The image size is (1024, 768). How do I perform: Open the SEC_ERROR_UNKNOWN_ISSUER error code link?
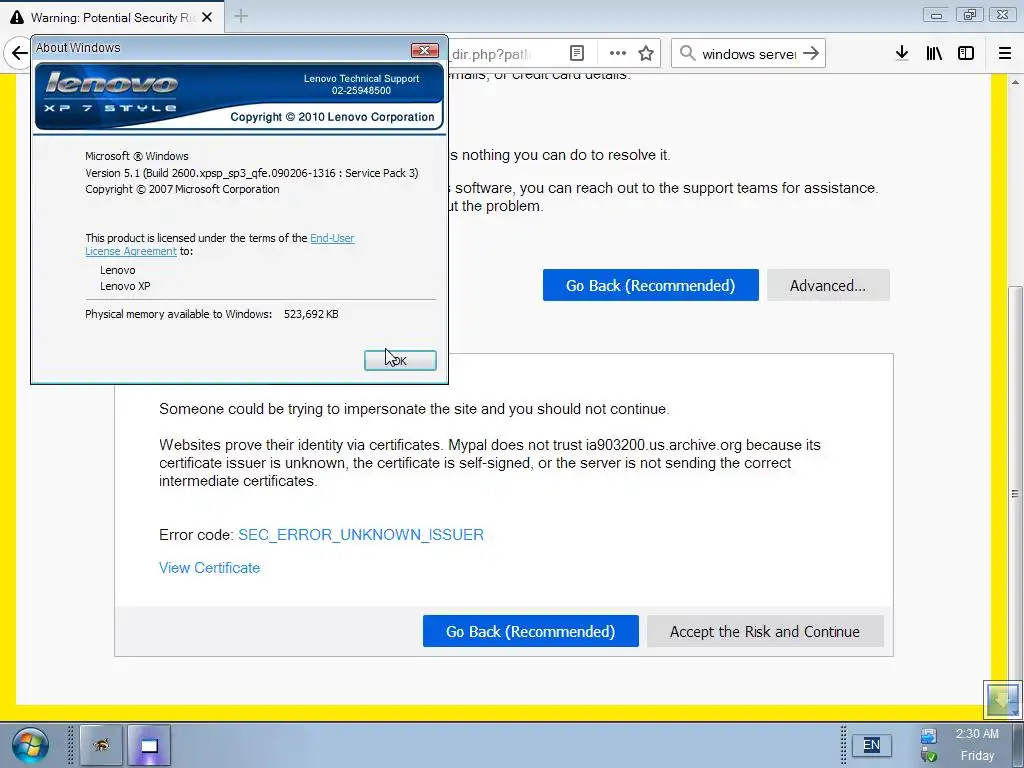(x=360, y=535)
